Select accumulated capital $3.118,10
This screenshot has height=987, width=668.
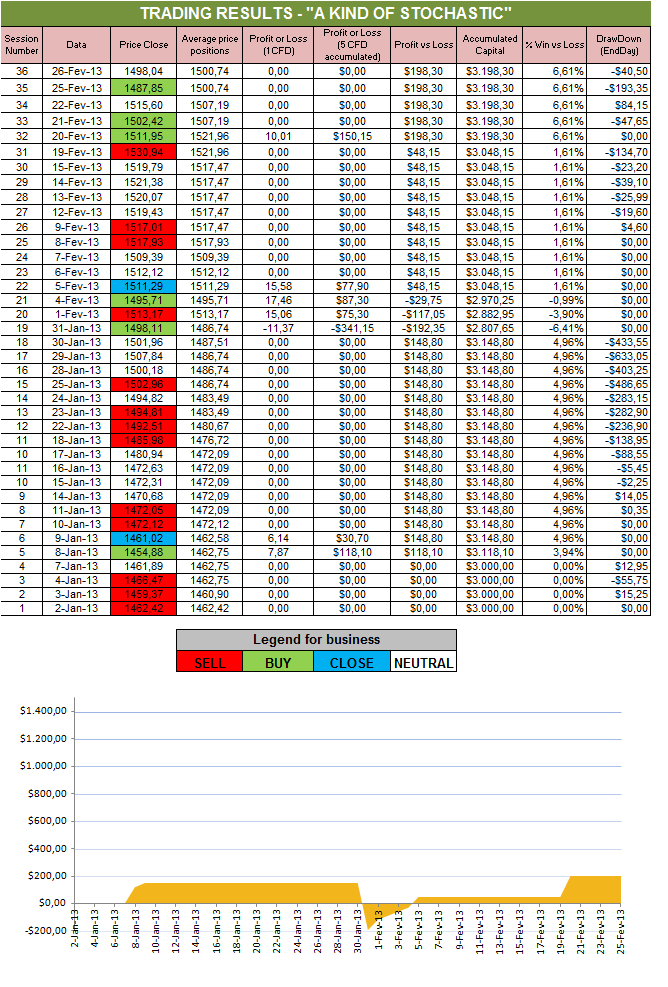coord(489,552)
